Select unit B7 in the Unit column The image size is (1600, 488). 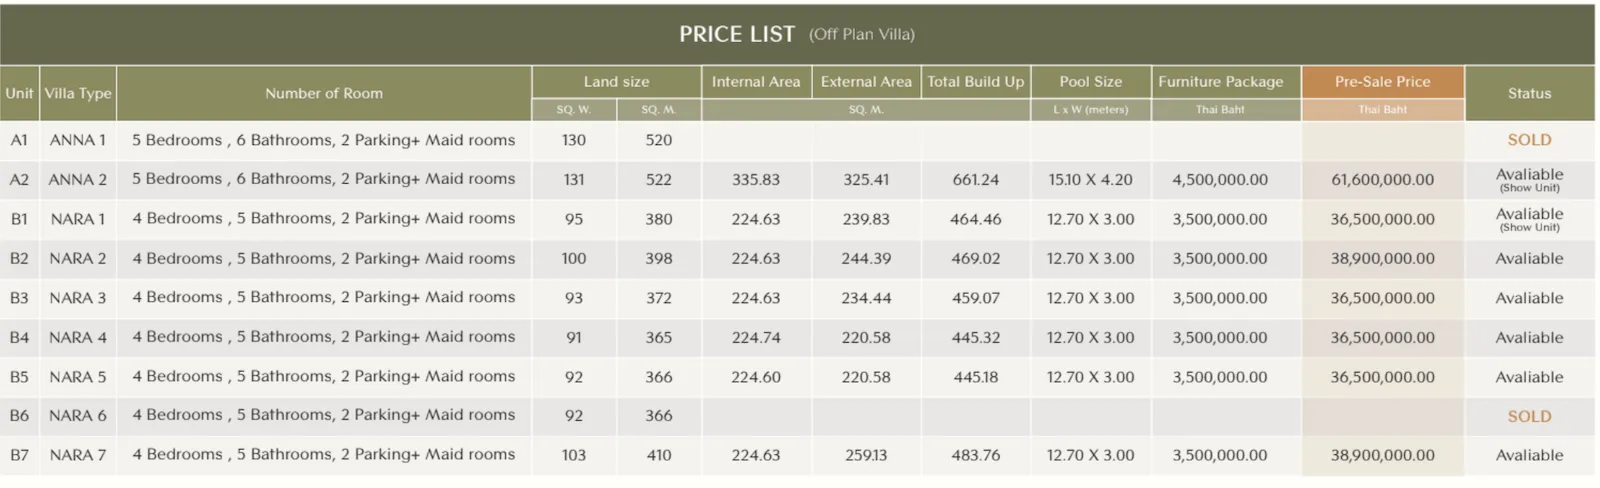click(19, 455)
